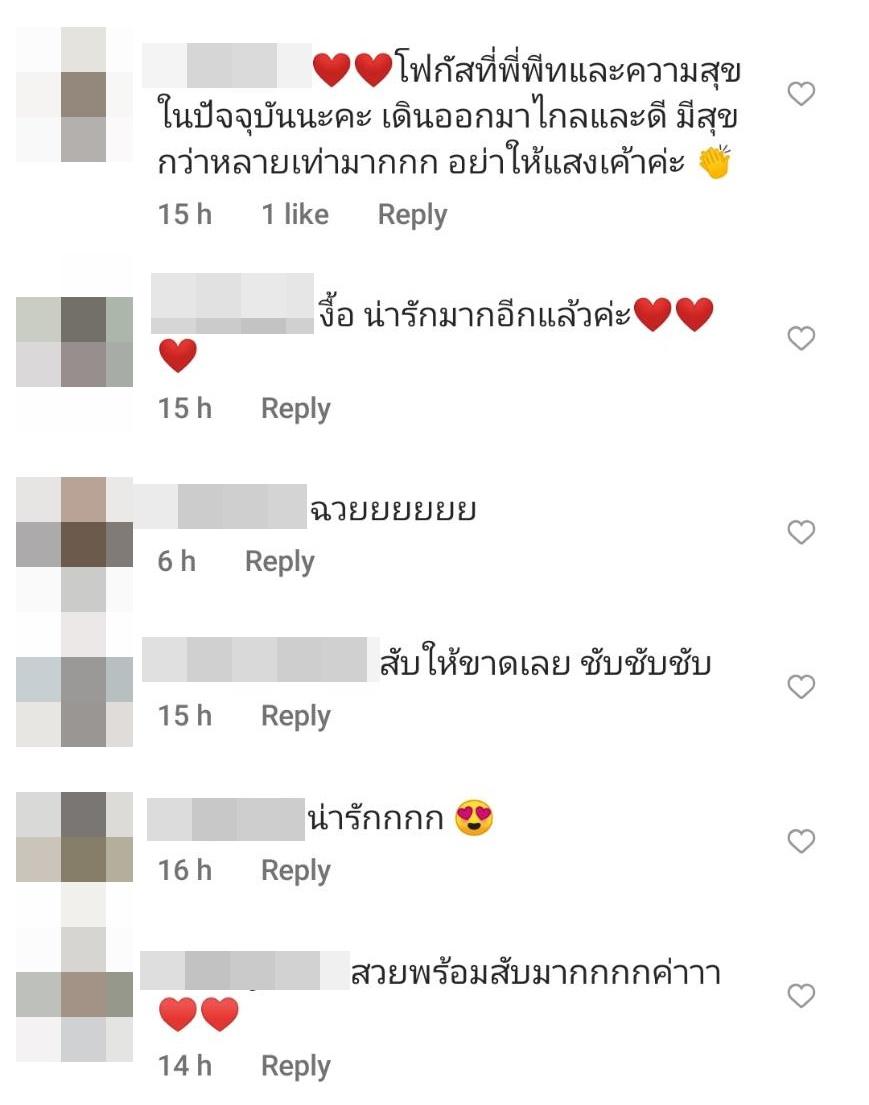869x1105 pixels.
Task: Like the น่ารักมากอีกแล้วค่ะ comment
Action: 801,339
